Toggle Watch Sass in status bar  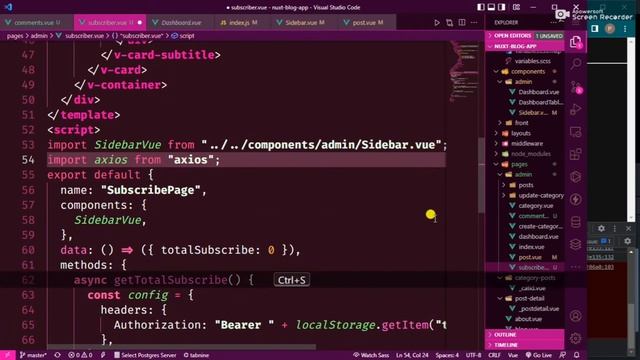[x=371, y=355]
